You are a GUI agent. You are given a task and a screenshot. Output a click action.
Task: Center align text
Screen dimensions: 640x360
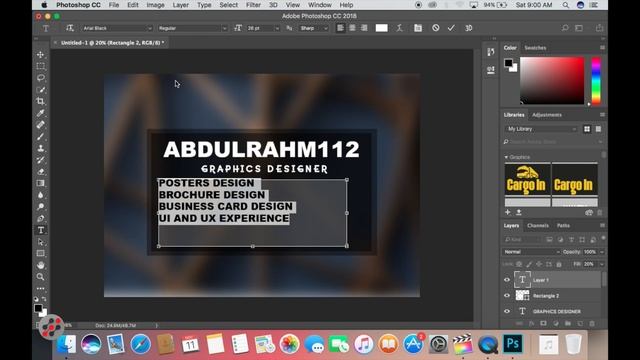pos(352,28)
